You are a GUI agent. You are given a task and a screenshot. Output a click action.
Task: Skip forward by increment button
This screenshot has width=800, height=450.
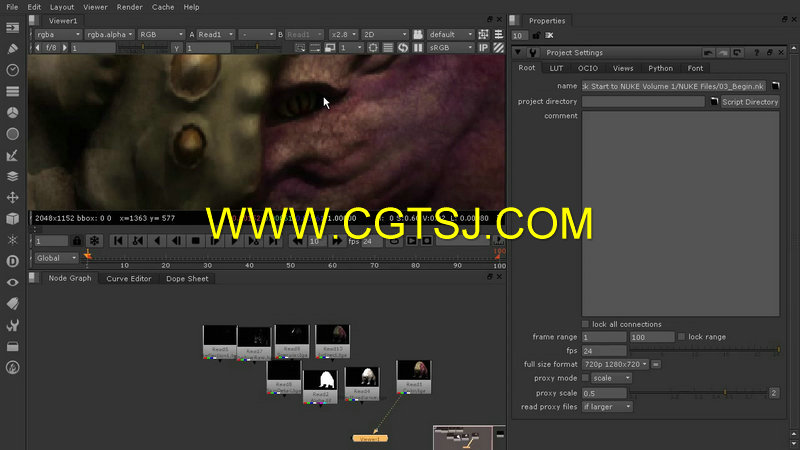pyautogui.click(x=336, y=240)
